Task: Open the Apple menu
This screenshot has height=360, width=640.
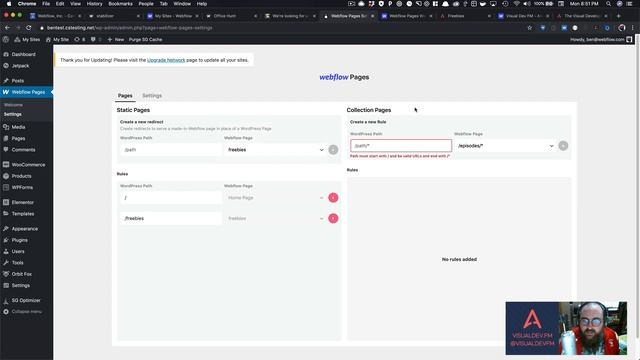Action: tap(9, 4)
